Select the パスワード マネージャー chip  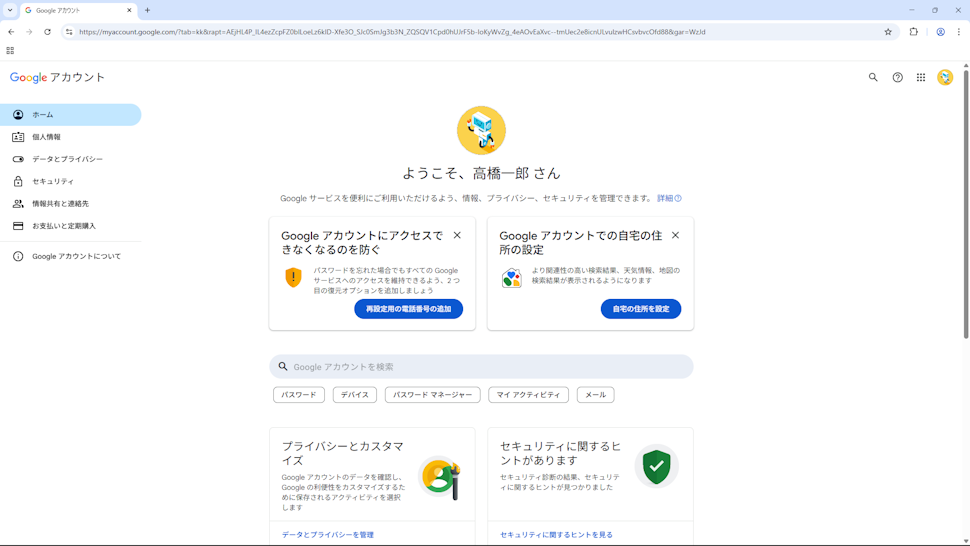[432, 395]
